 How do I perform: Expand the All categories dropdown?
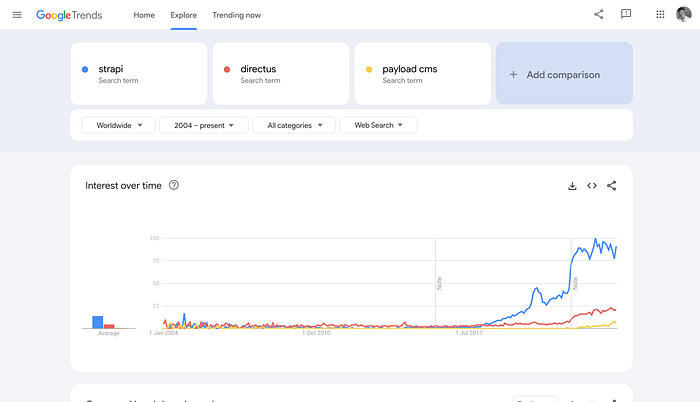(293, 125)
